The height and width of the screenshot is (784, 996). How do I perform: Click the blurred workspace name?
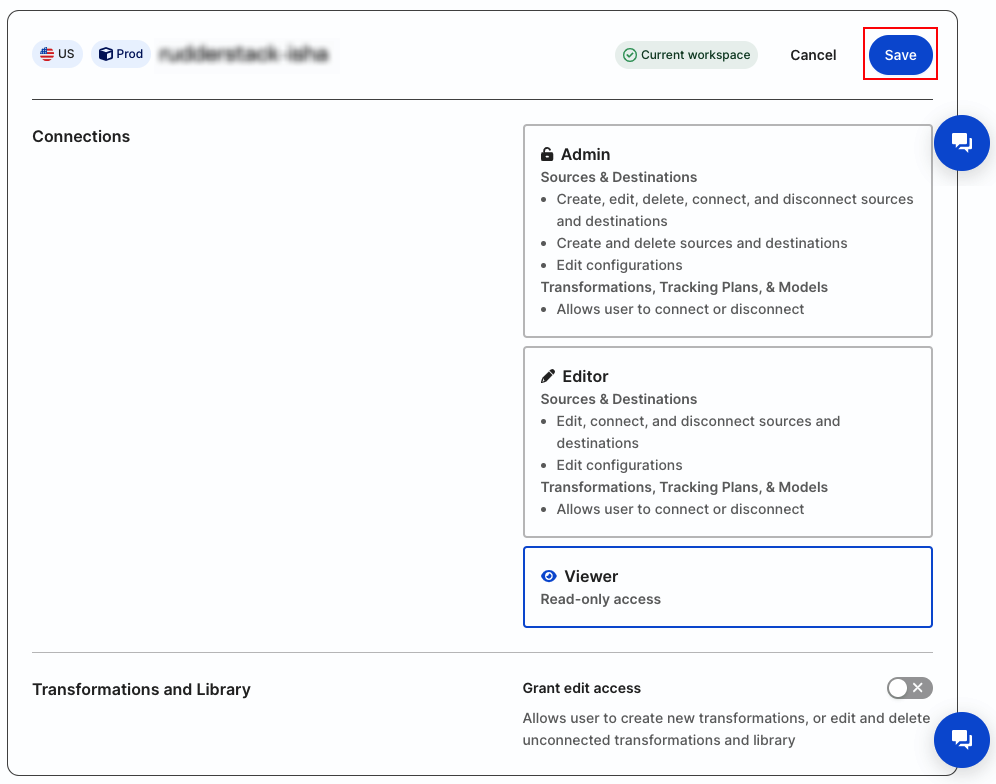coord(244,54)
